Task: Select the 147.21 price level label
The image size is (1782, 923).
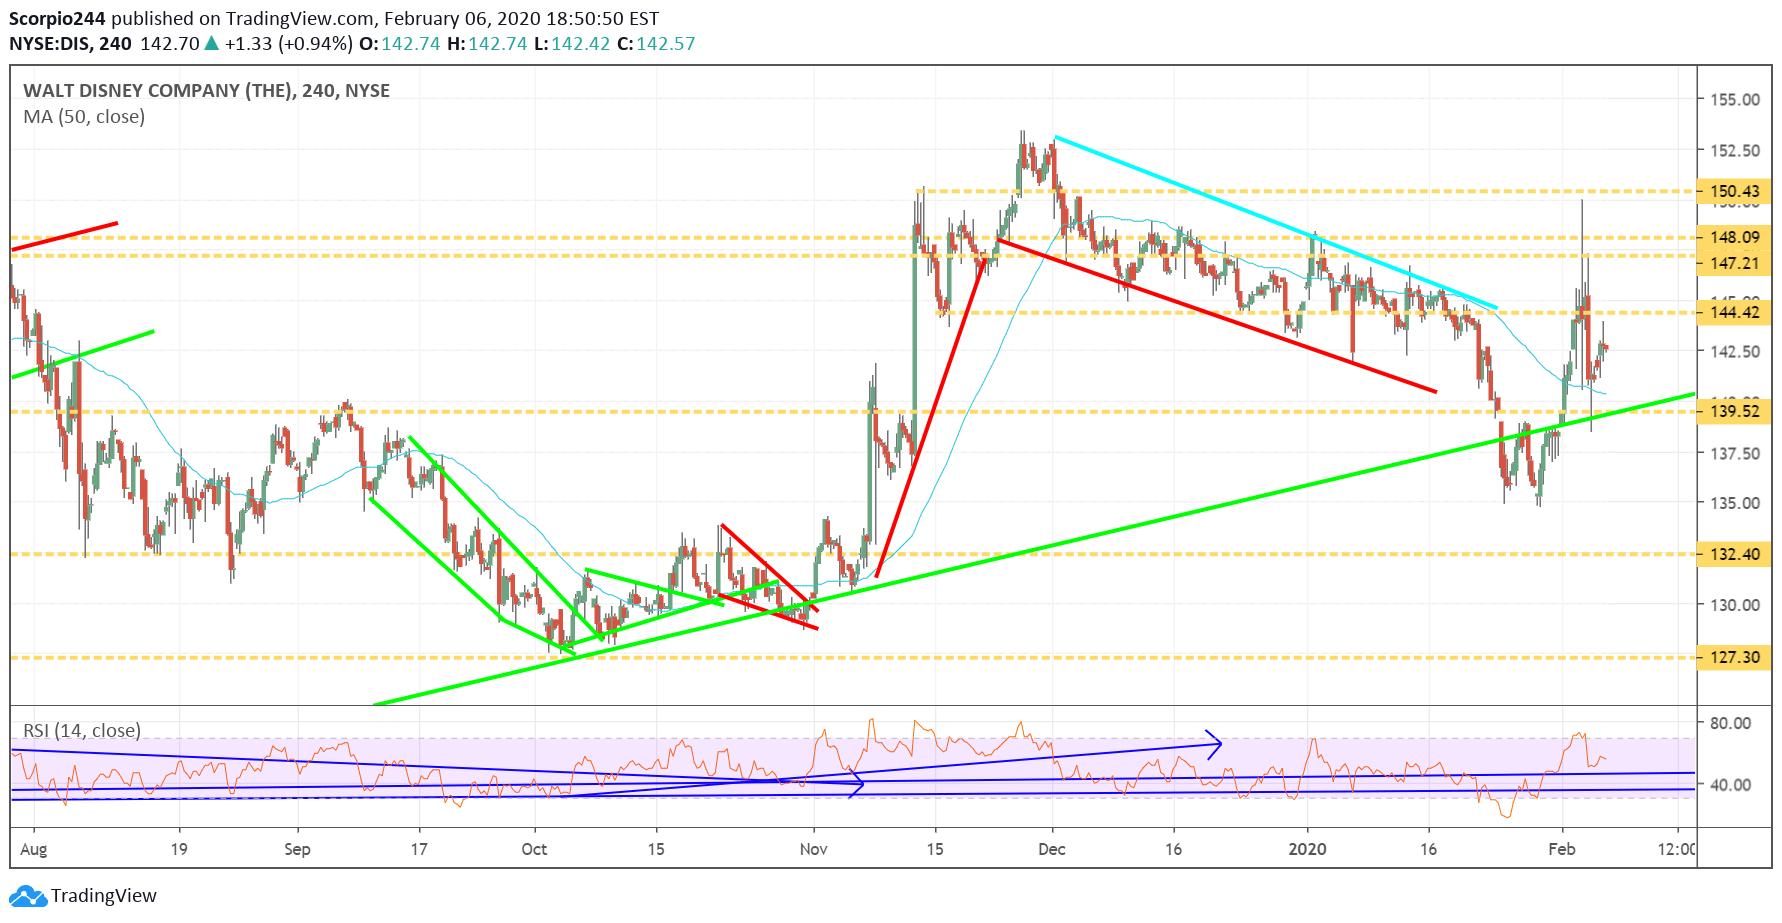Action: coord(1735,263)
